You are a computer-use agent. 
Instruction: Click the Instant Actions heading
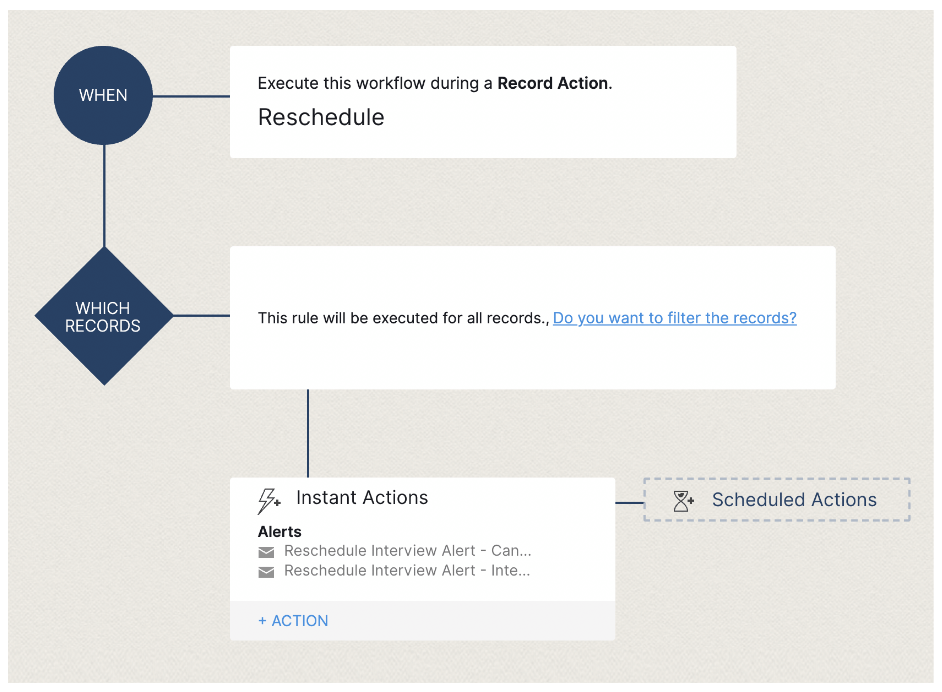362,498
